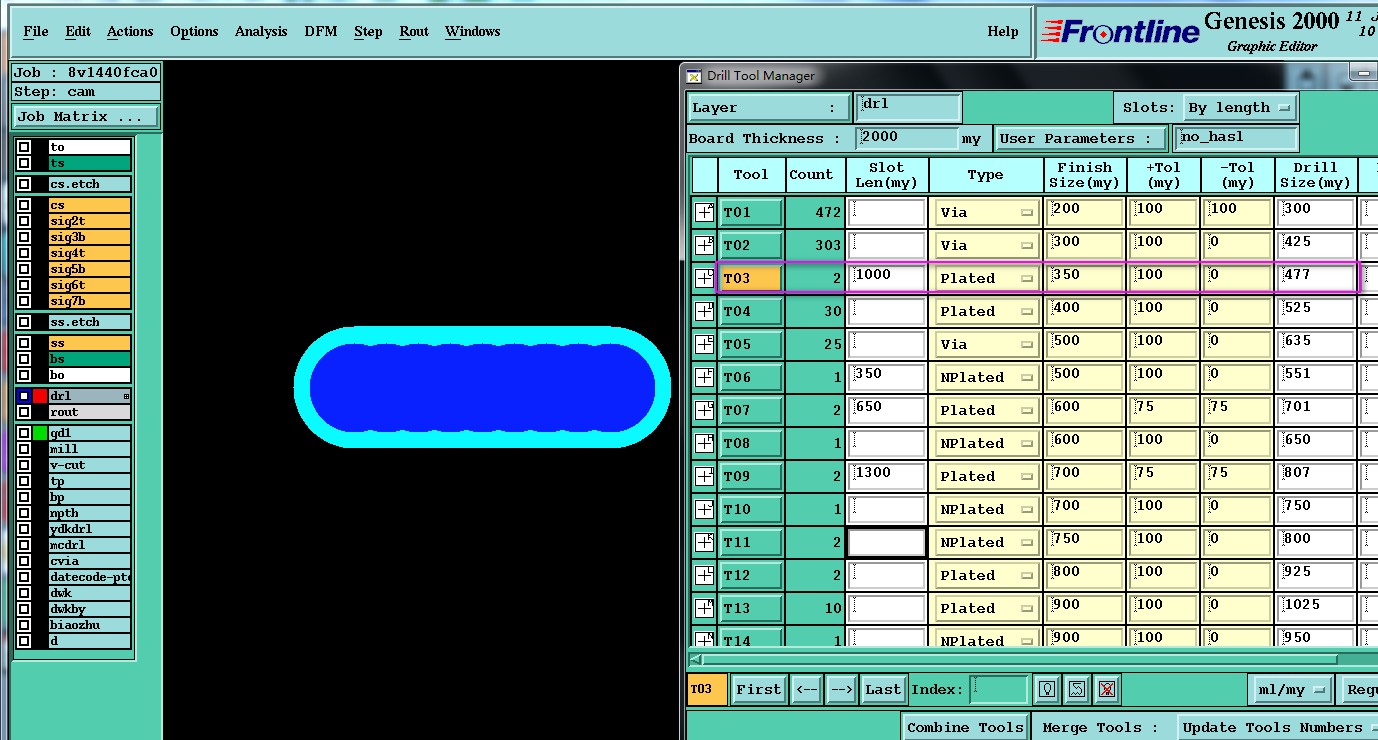
Task: Toggle display checkbox for layer rout
Action: point(23,412)
